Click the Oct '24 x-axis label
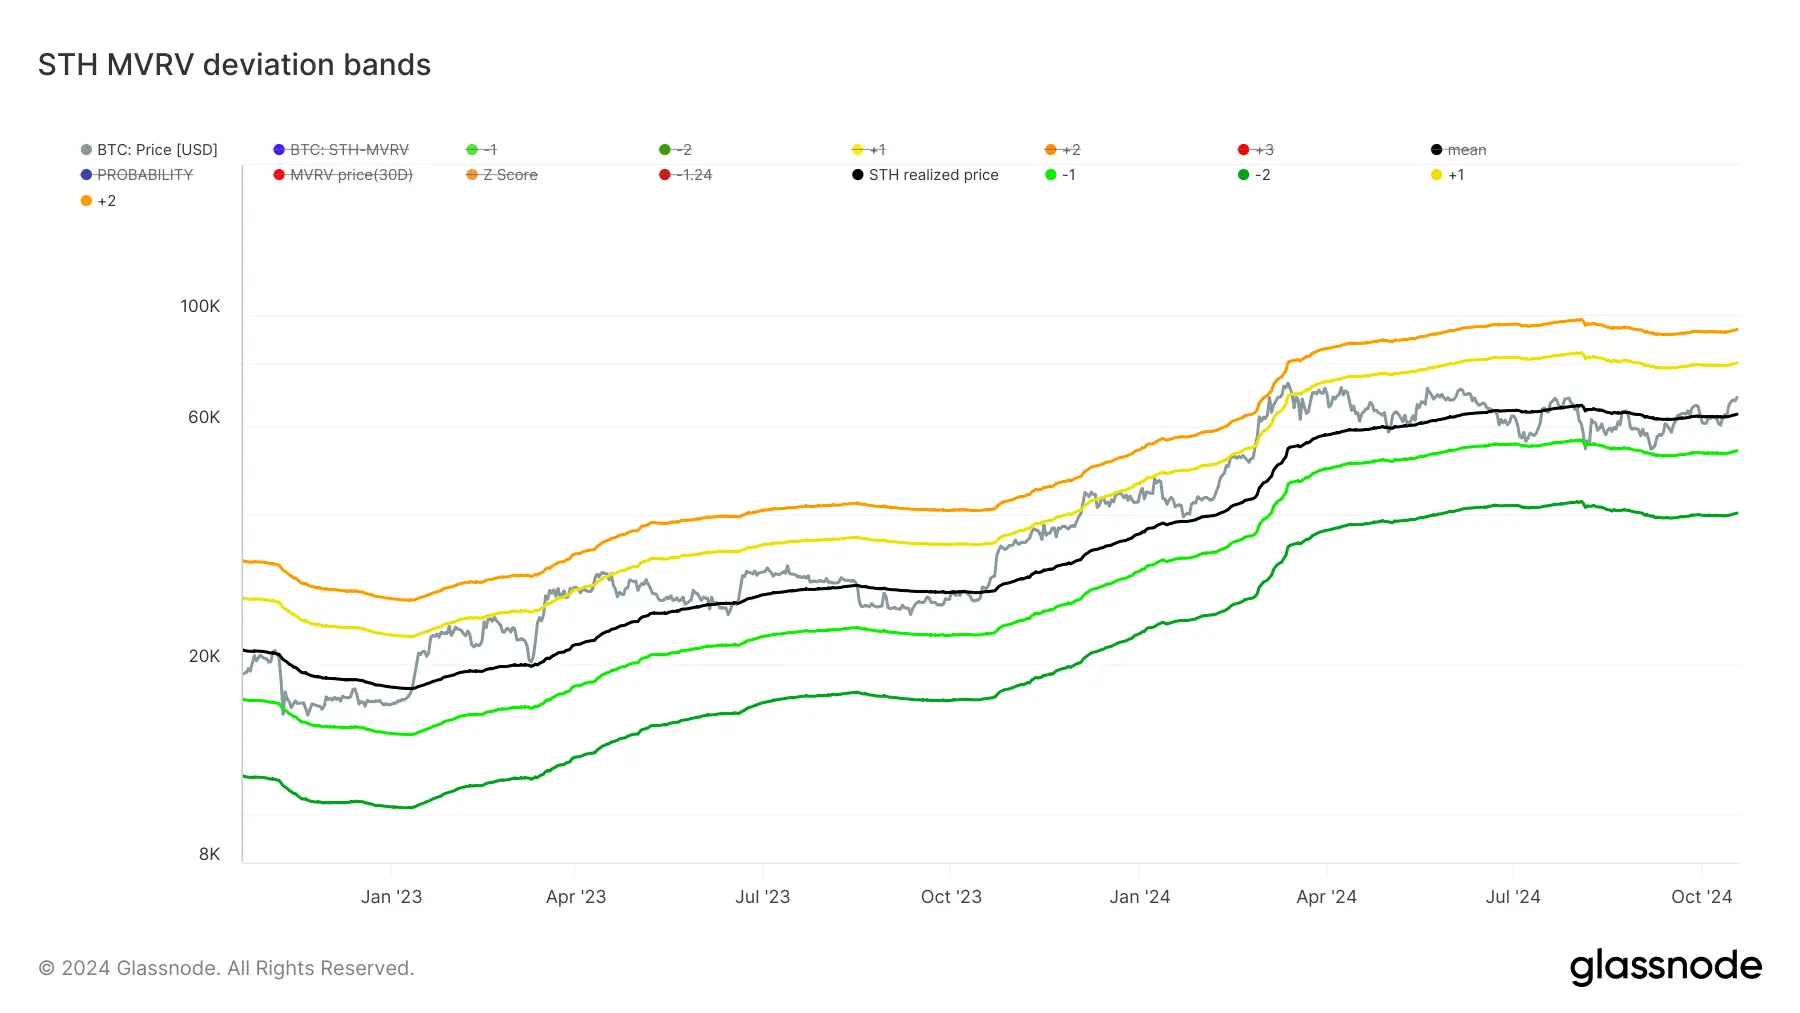 tap(1702, 897)
